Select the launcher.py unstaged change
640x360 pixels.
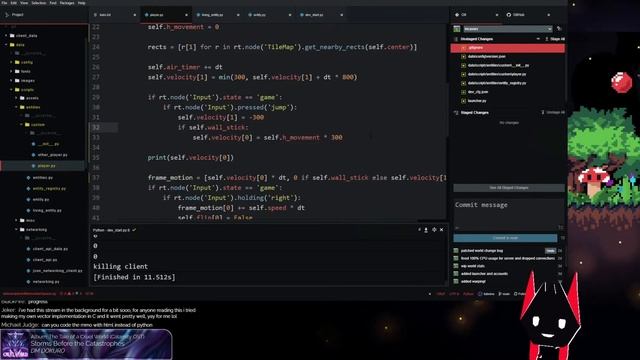[508, 101]
